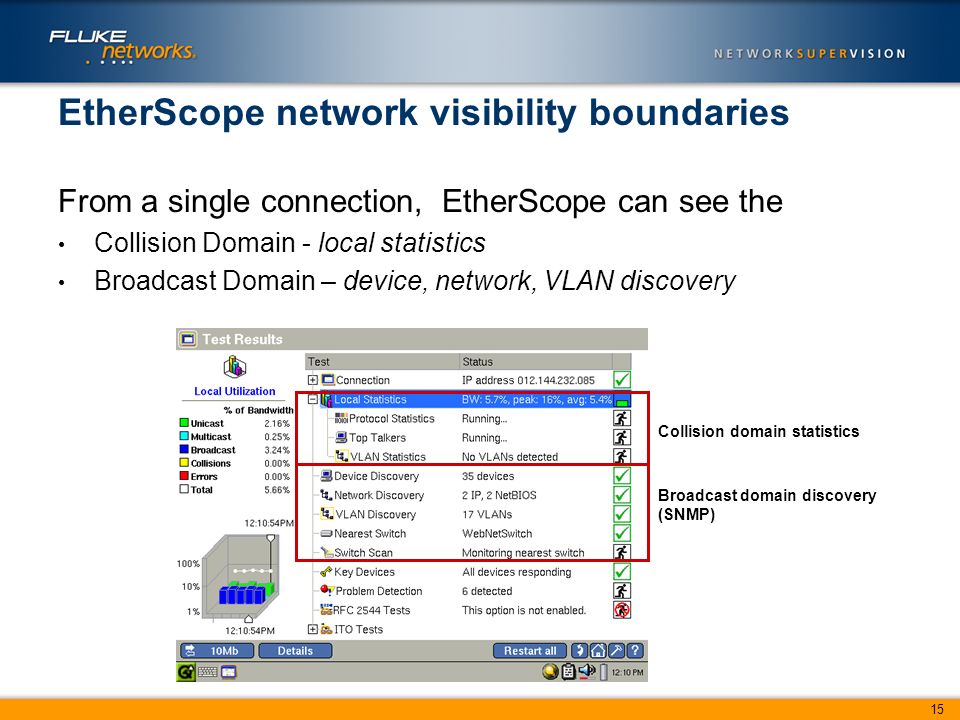The width and height of the screenshot is (960, 720).
Task: Select the "WebNetSwitch" status text
Action: click(x=497, y=533)
